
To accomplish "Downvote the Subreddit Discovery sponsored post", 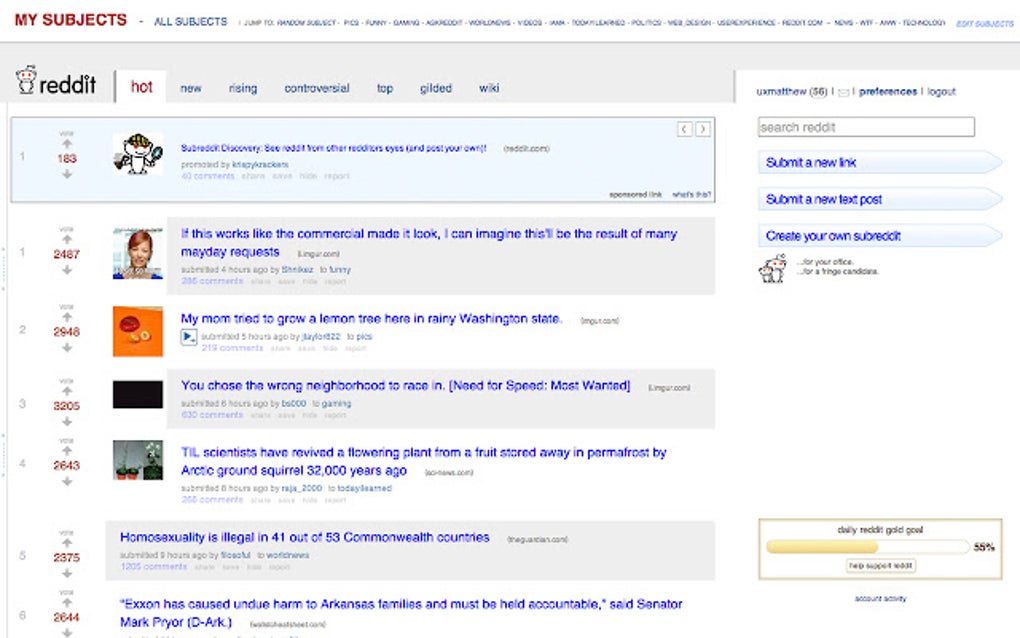I will [67, 172].
